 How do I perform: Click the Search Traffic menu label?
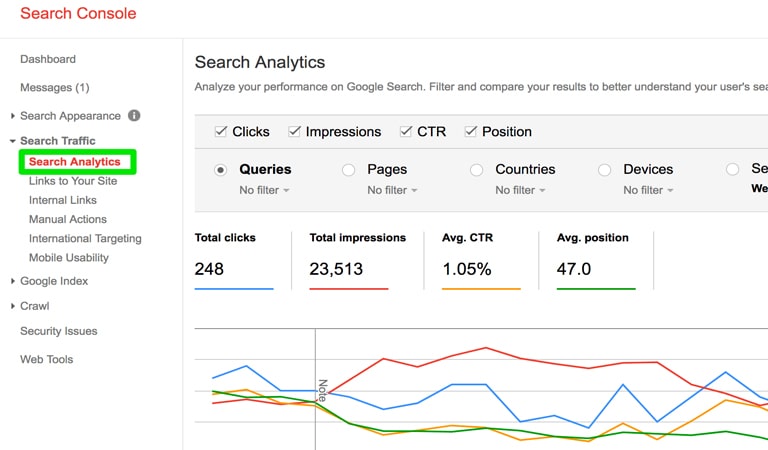(x=58, y=141)
